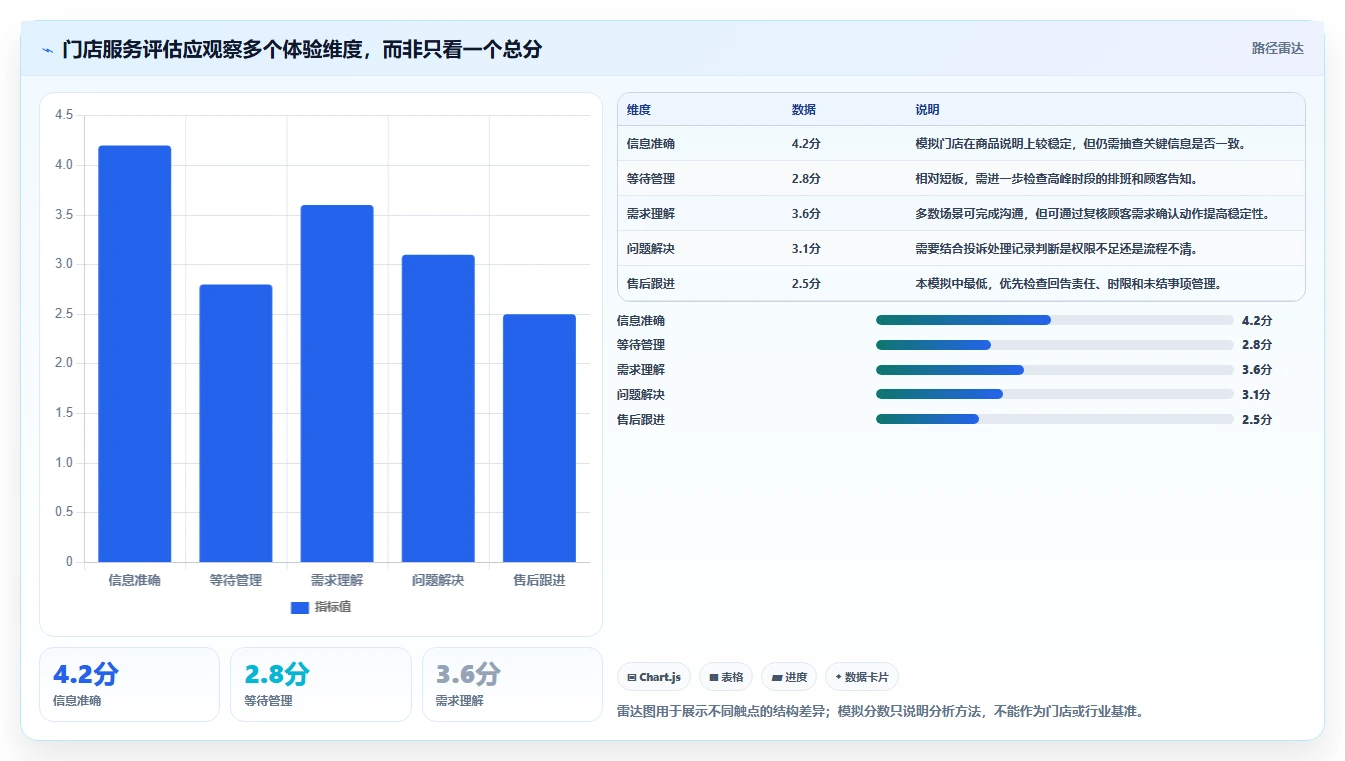Click the description starting 多数场景可完成沟通
The height and width of the screenshot is (761, 1345).
pyautogui.click(x=1093, y=213)
